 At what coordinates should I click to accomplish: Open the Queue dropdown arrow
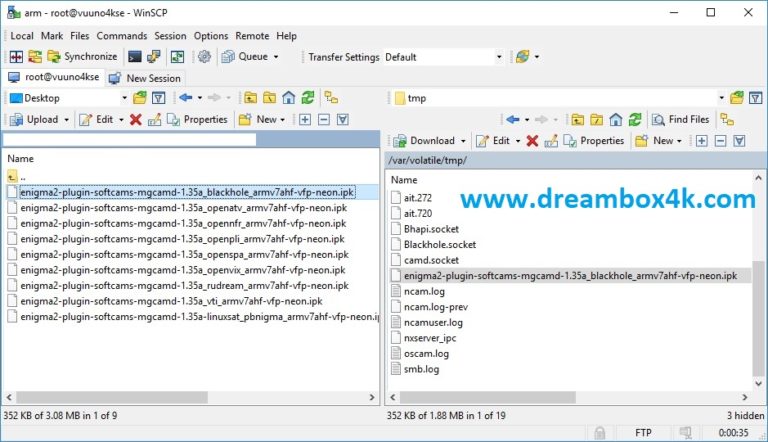click(x=276, y=57)
